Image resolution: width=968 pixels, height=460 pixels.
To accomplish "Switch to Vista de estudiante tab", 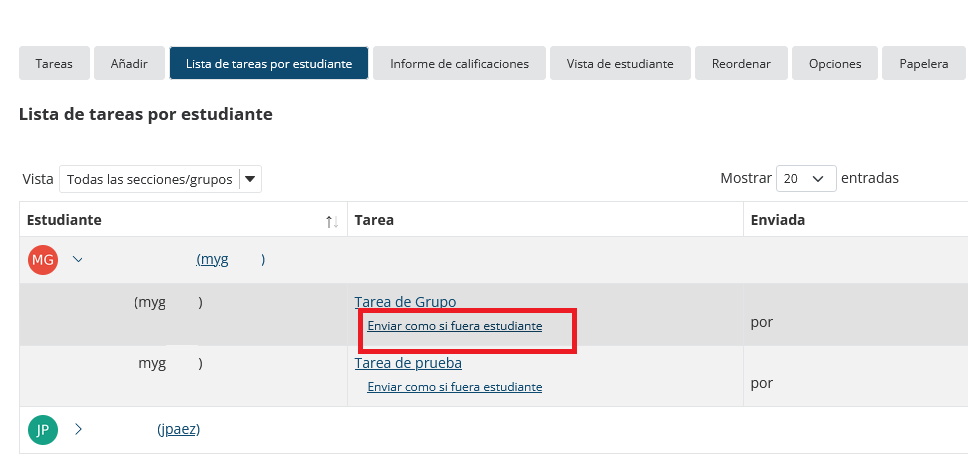I will (620, 63).
